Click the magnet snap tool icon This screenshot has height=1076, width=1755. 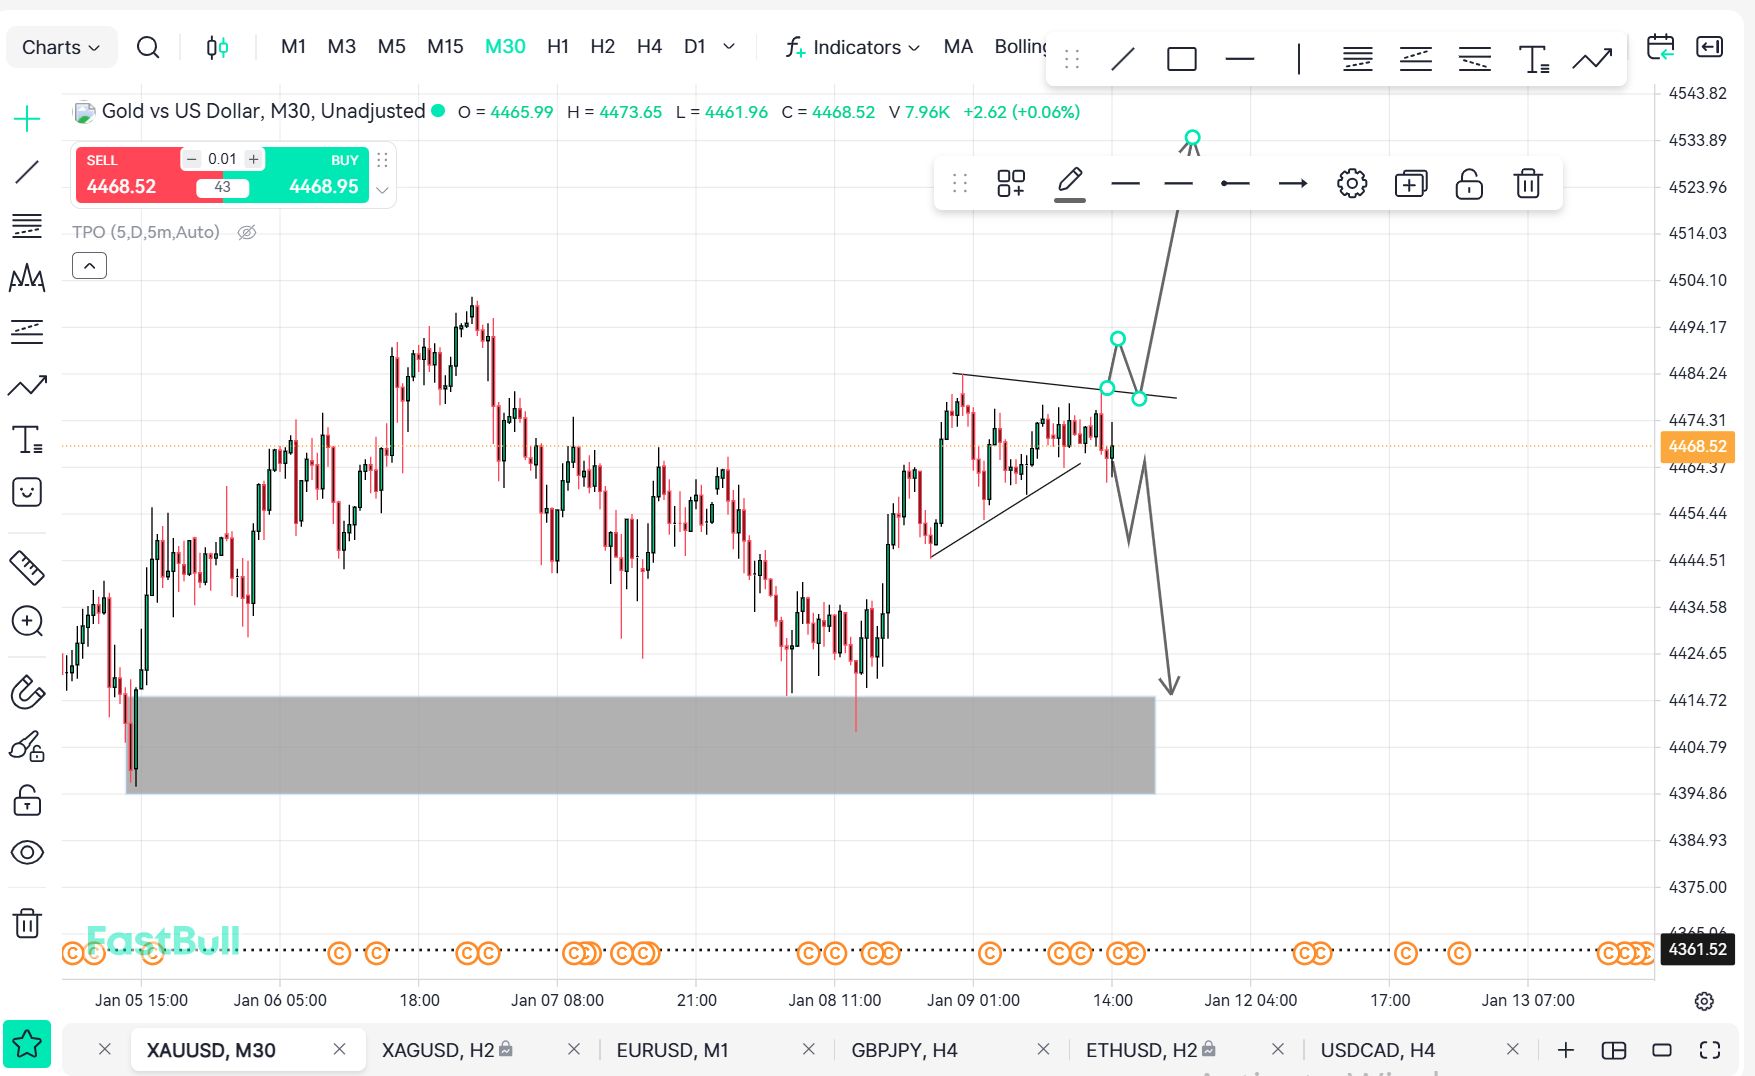27,692
